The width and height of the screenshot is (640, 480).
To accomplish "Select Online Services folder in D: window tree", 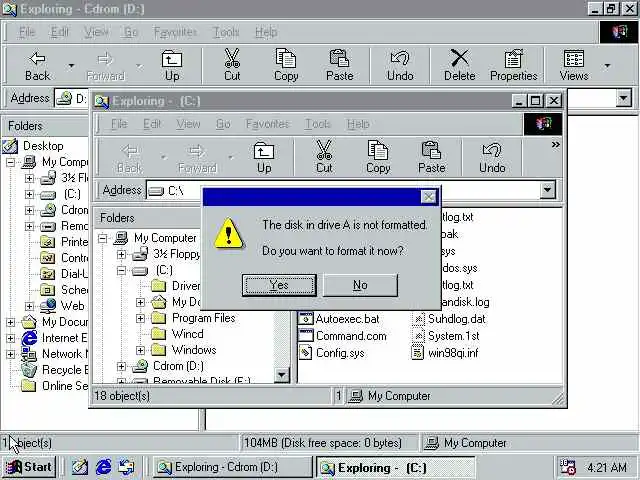I will point(64,386).
